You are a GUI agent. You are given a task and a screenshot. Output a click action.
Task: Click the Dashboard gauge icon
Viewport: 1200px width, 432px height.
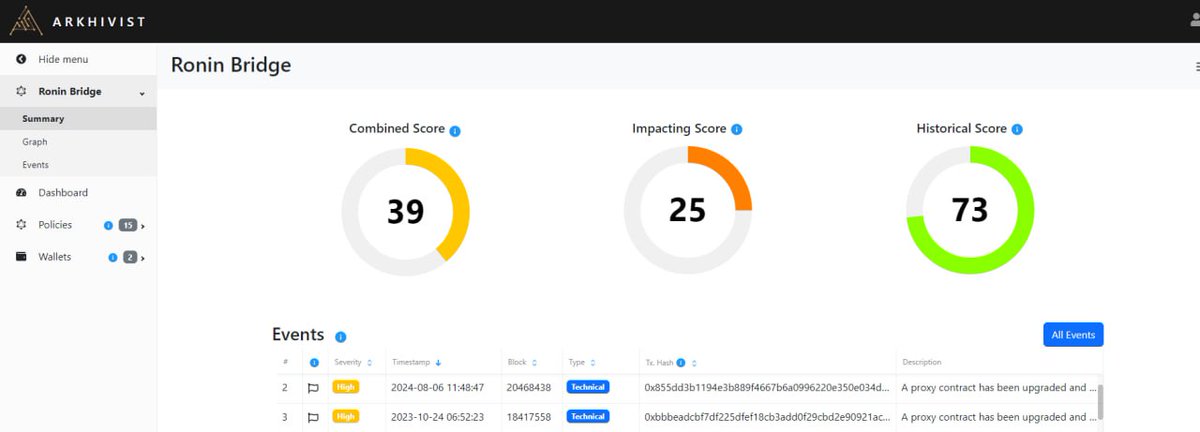click(x=21, y=192)
